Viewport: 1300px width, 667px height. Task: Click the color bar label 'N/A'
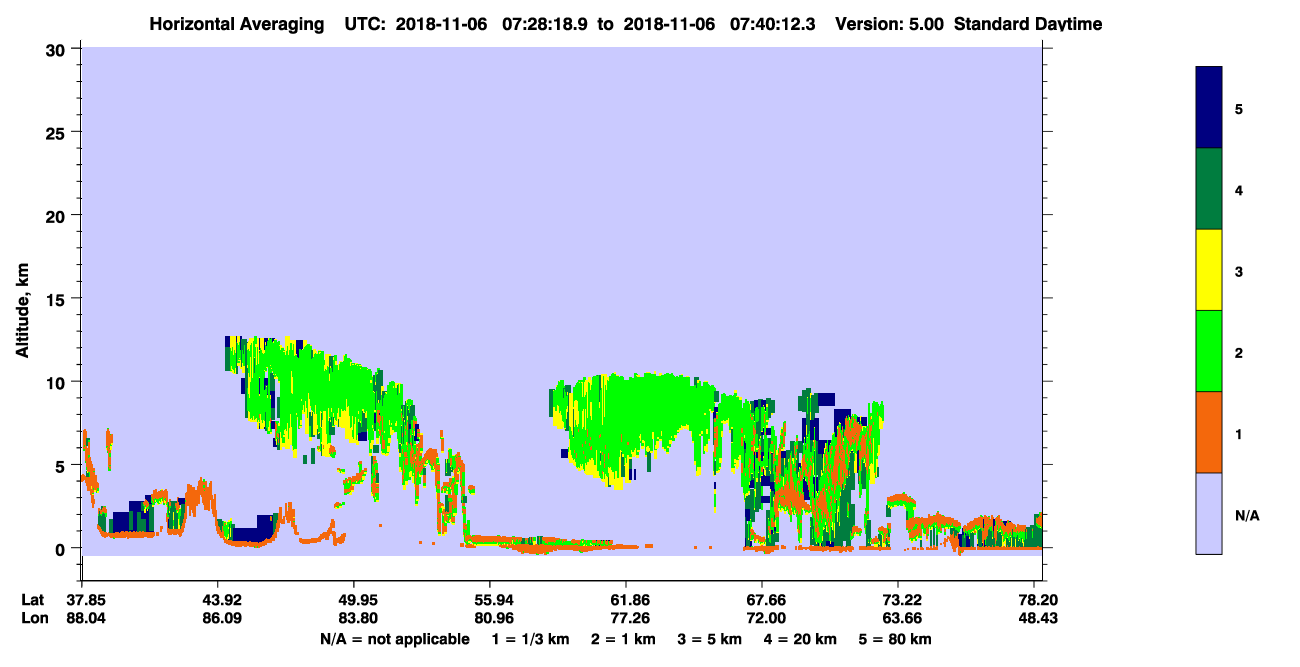pos(1247,515)
